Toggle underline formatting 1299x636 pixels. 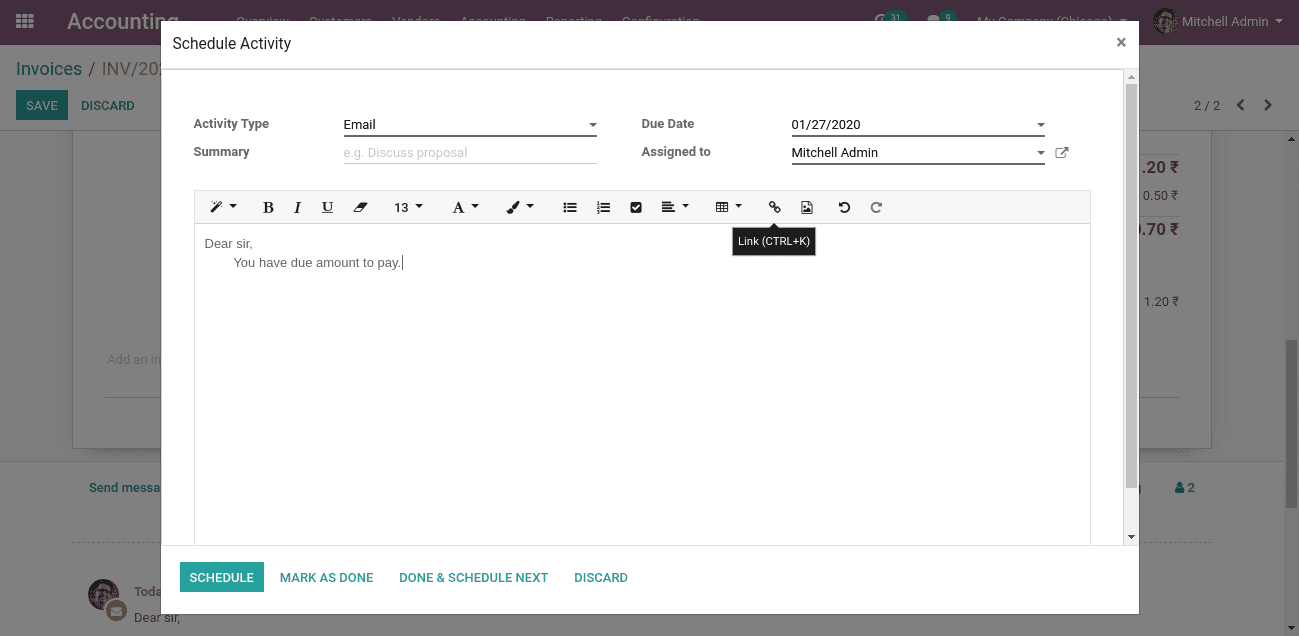(327, 207)
